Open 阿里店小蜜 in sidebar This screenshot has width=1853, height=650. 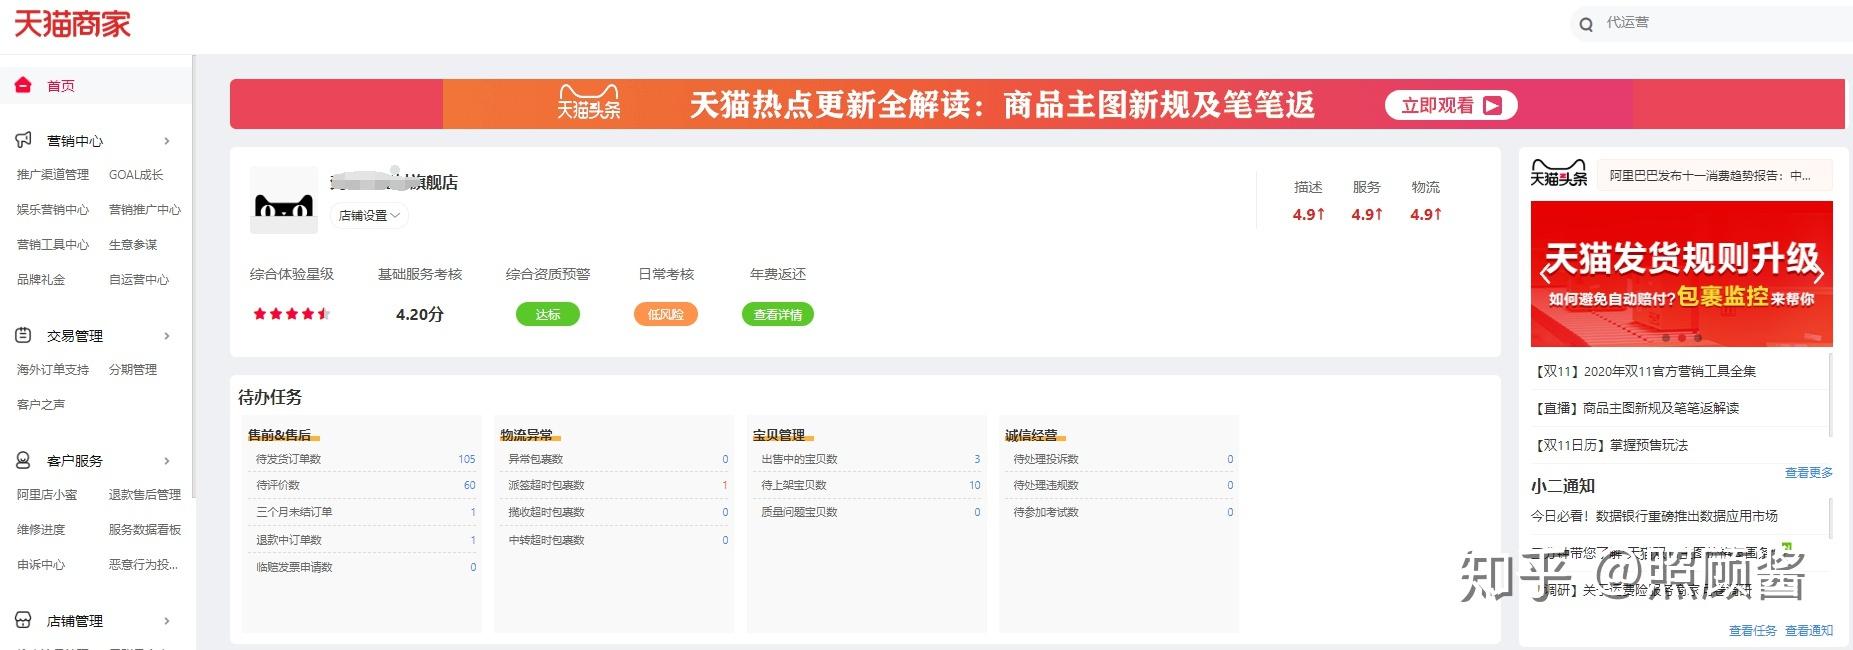[47, 495]
